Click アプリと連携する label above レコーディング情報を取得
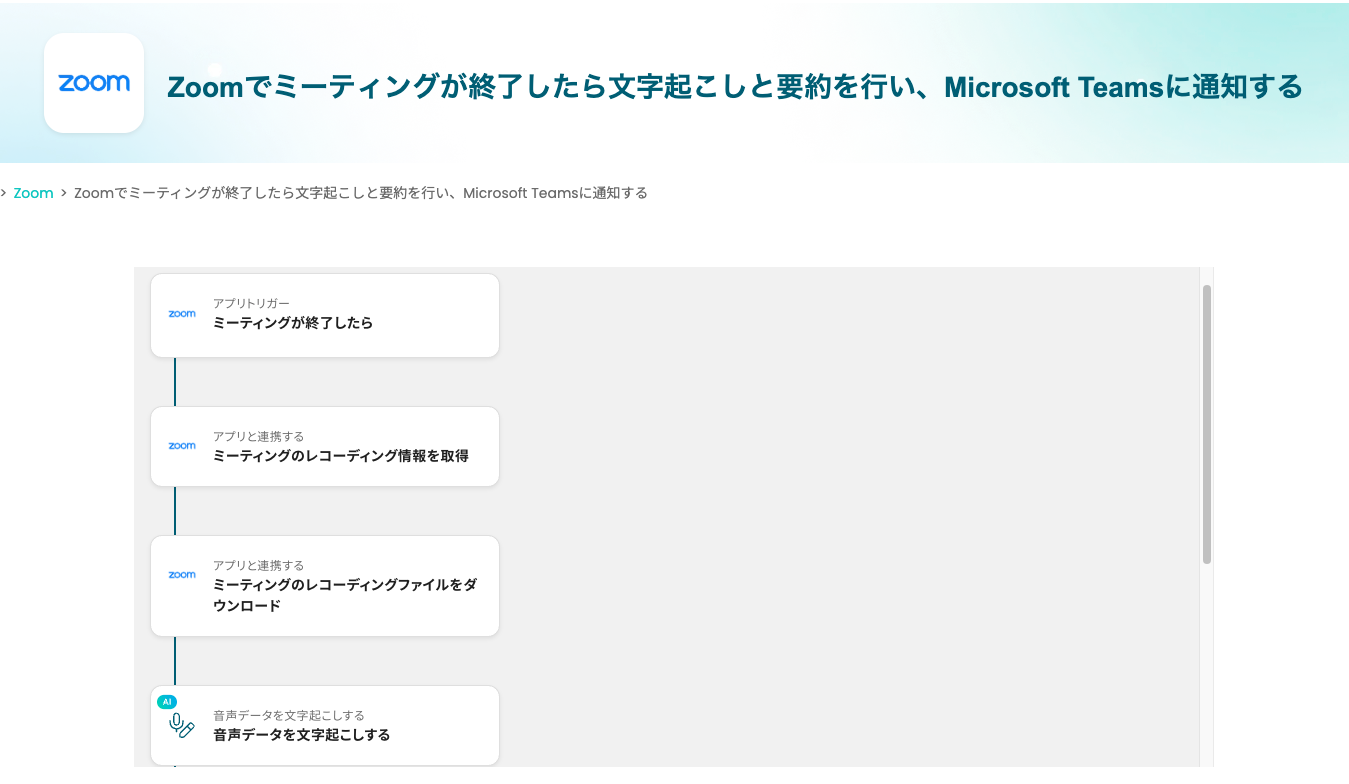Screen dimensions: 1349x784 [x=258, y=436]
